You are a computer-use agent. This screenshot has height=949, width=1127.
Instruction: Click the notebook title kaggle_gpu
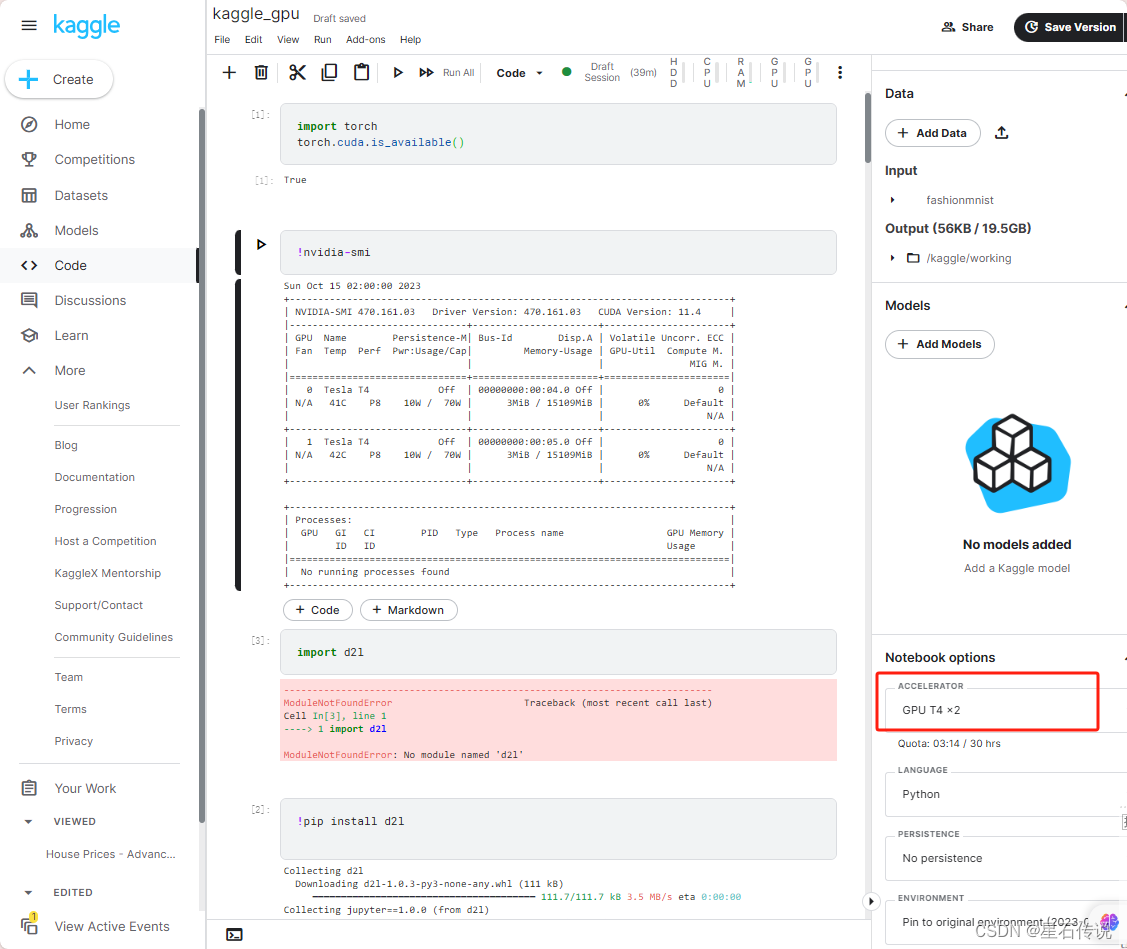pos(256,14)
